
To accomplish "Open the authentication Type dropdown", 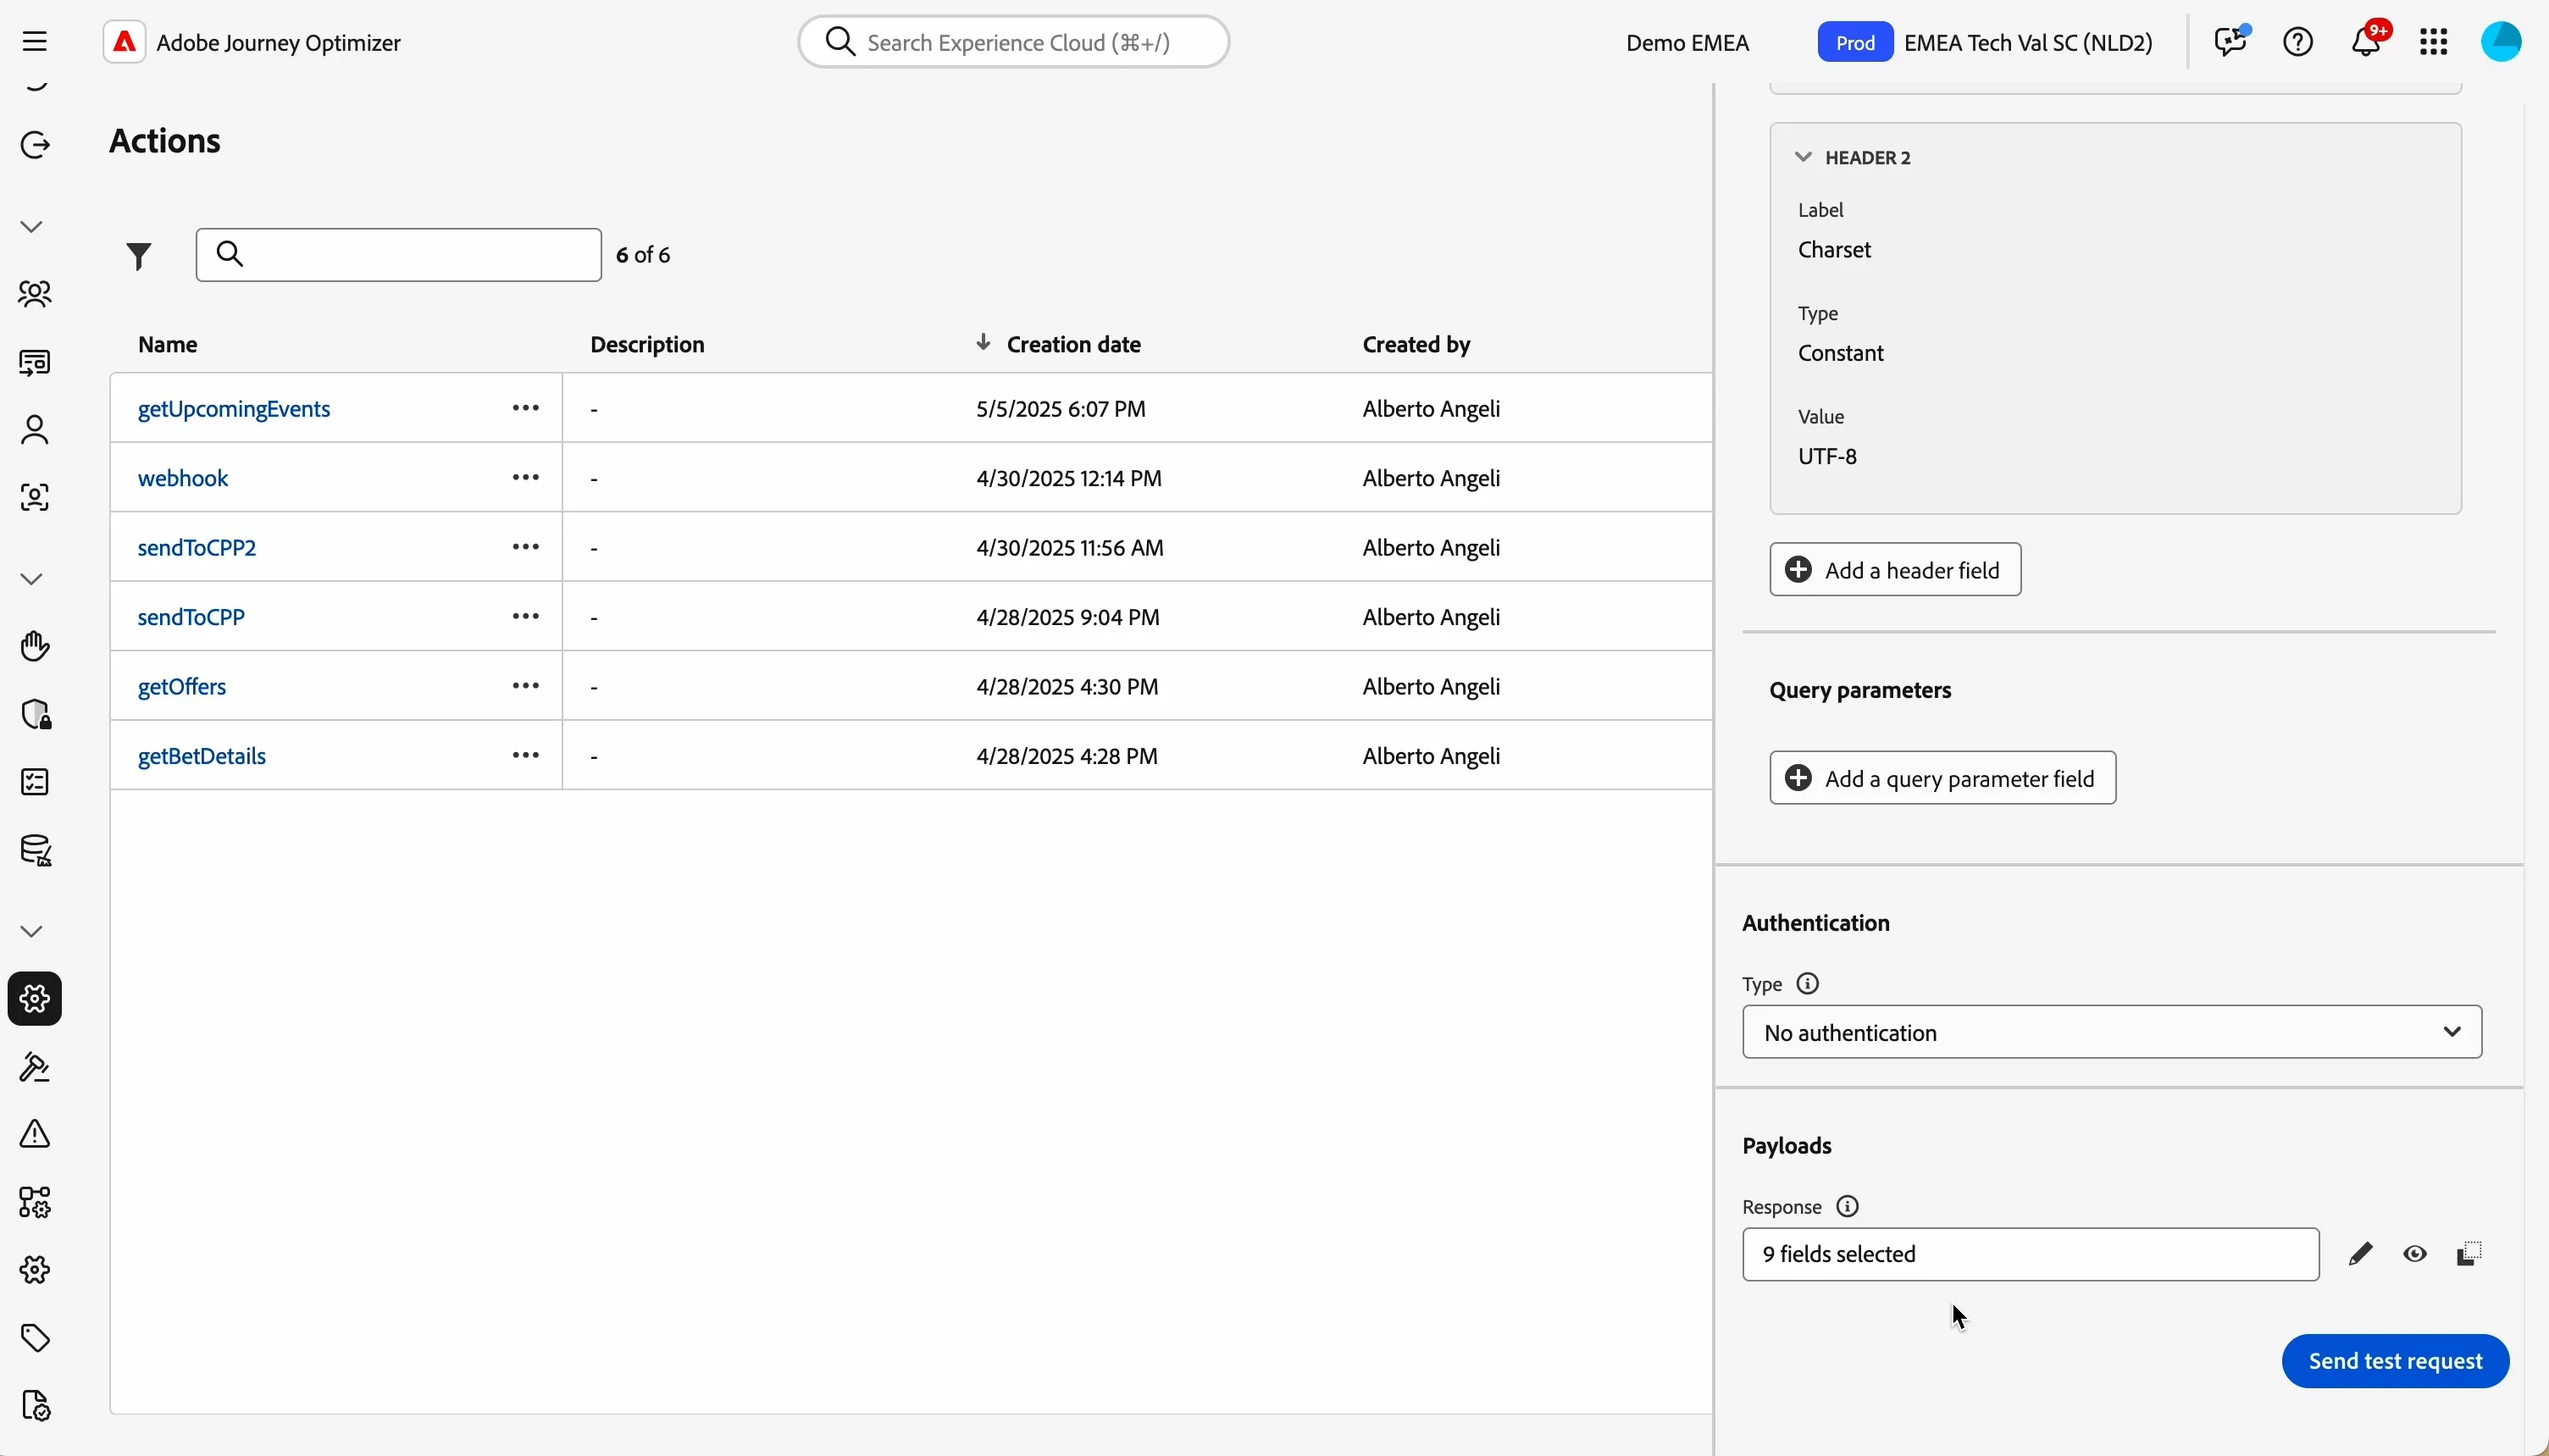I will pos(2112,1032).
